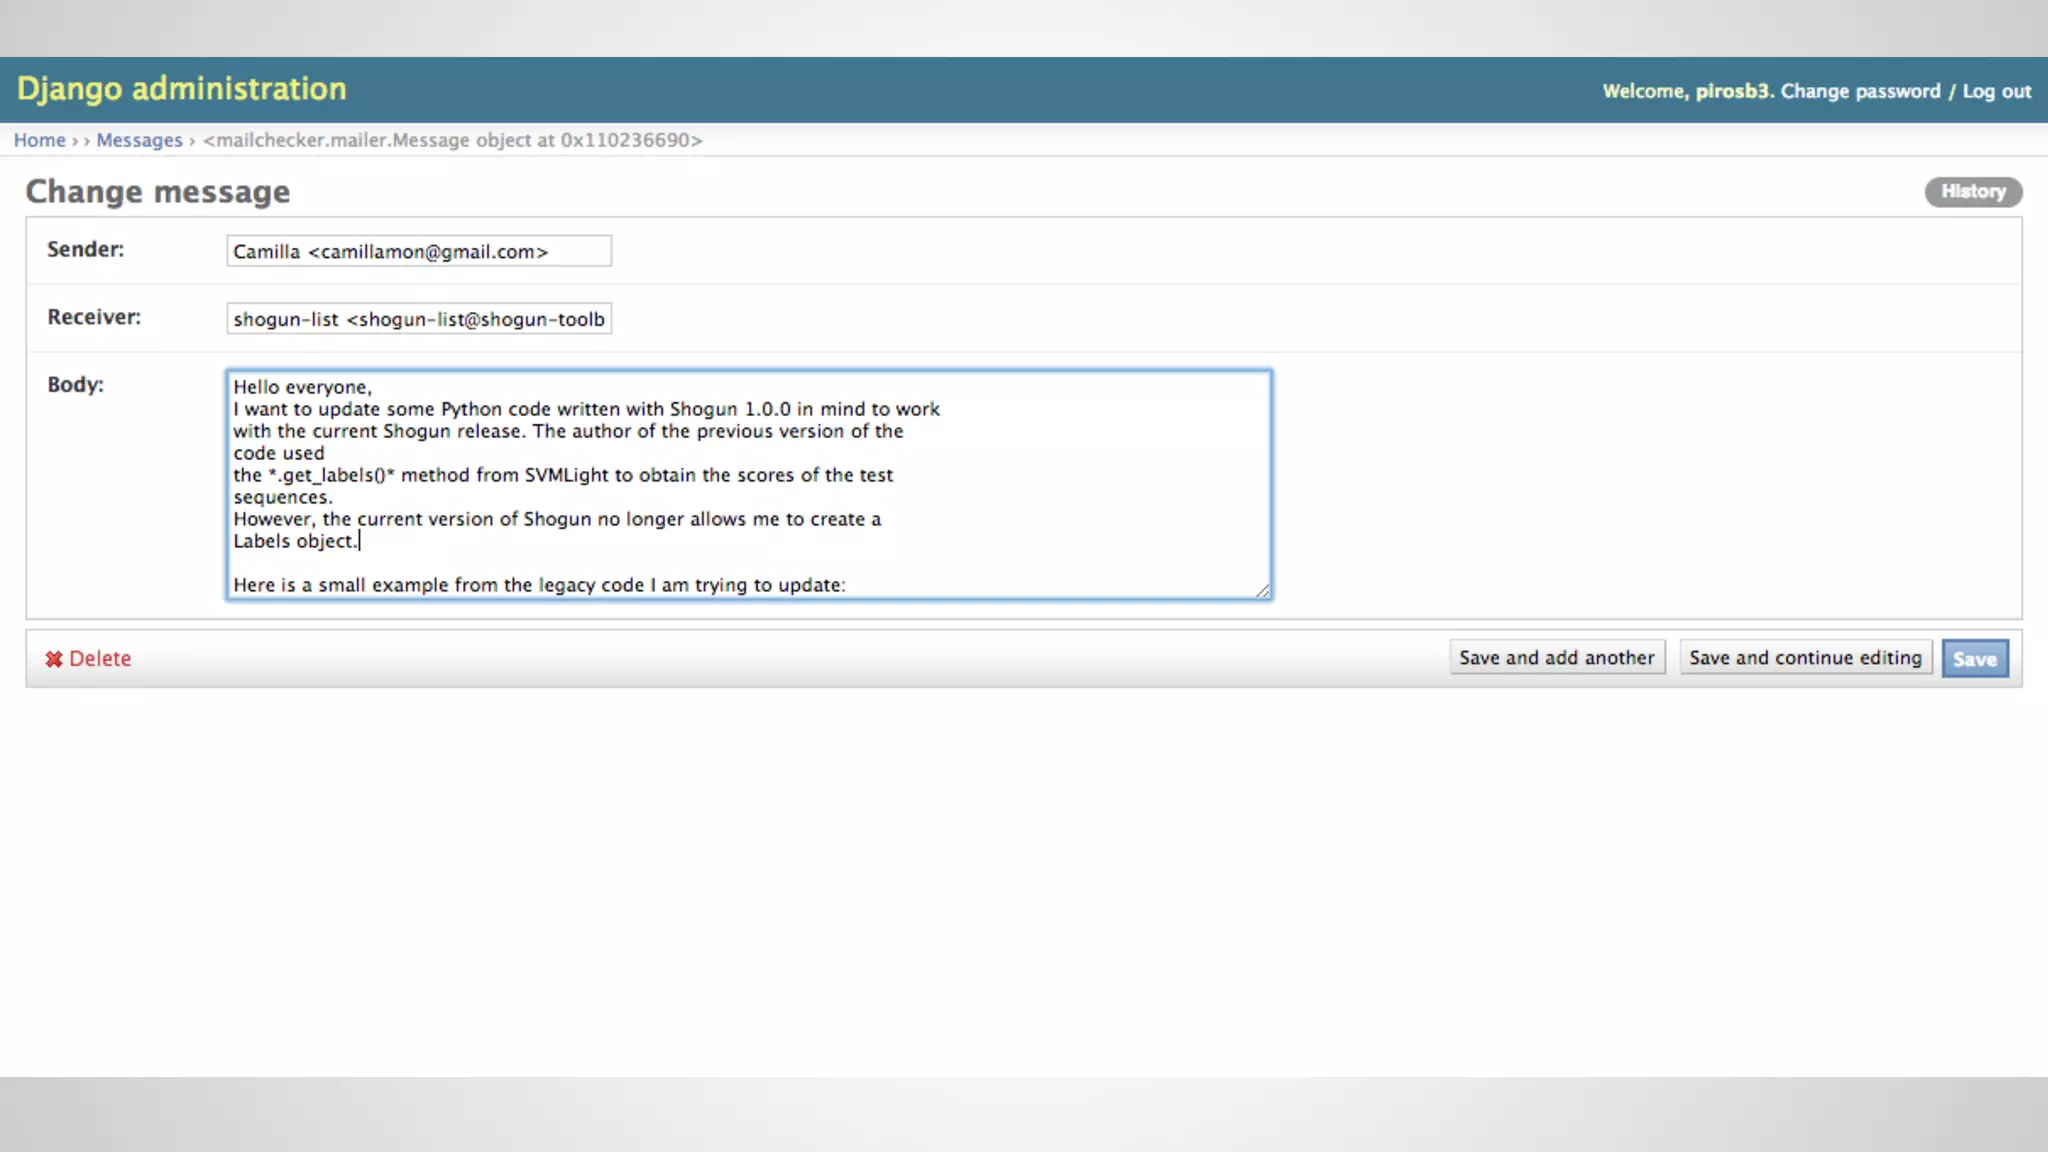Image resolution: width=2048 pixels, height=1152 pixels.
Task: Click the Message object breadcrumb text
Action: click(452, 140)
